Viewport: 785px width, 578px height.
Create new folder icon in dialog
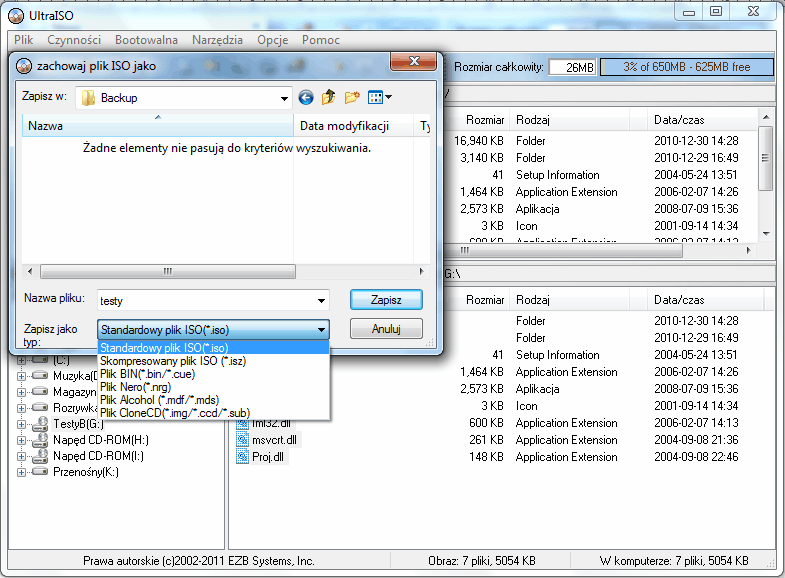[x=351, y=98]
